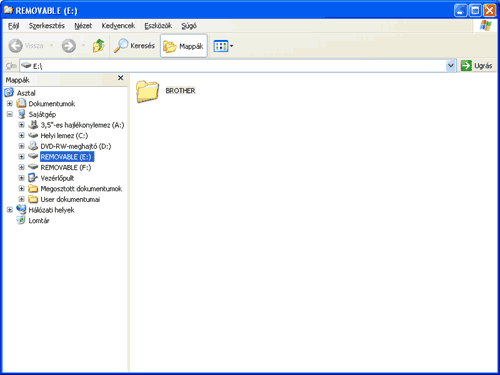Viewport: 500px width, 375px height.
Task: Open the forward history dropdown arrow
Action: click(83, 45)
